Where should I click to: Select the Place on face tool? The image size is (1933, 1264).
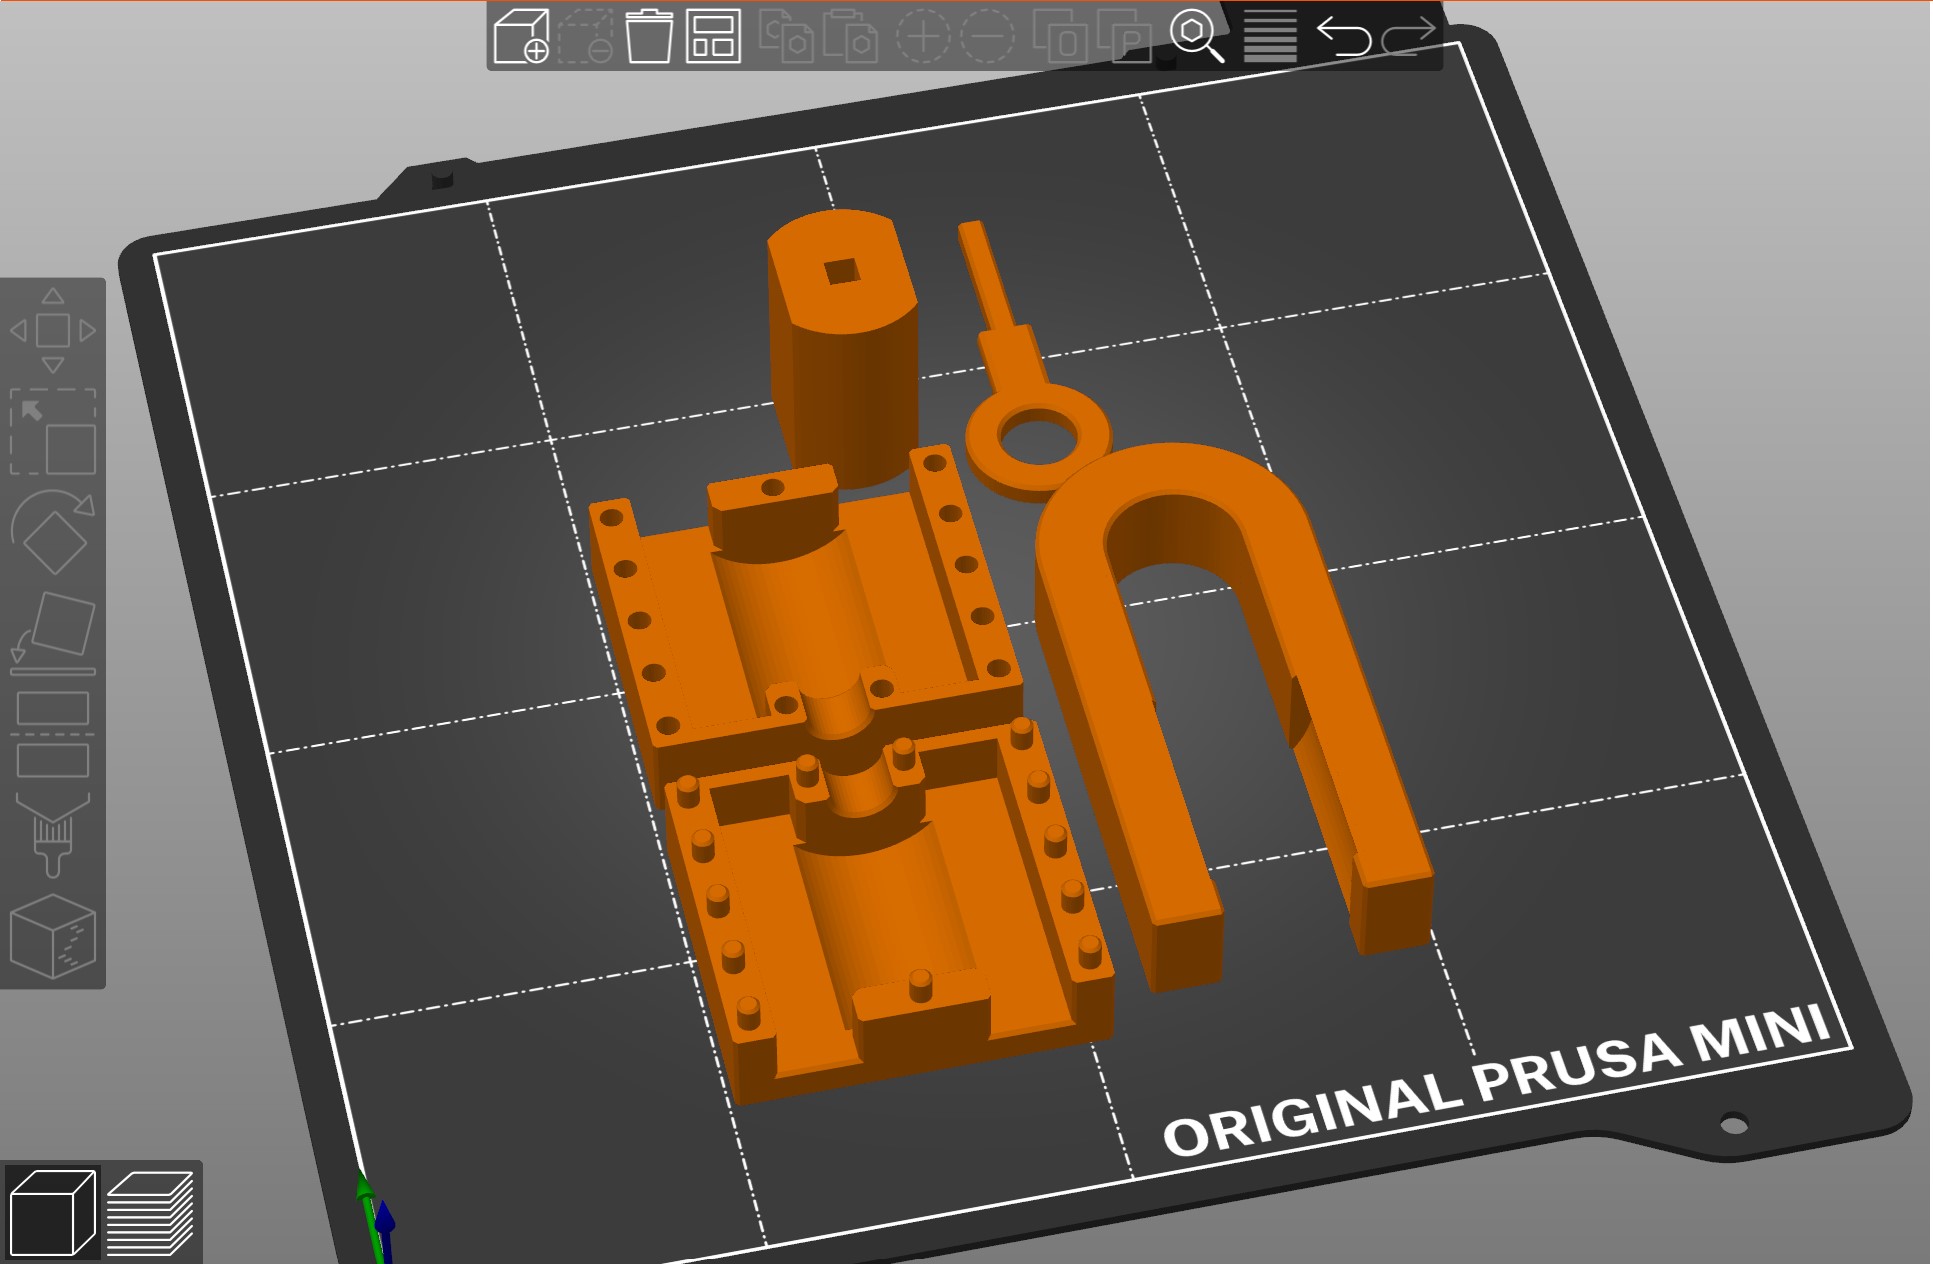pyautogui.click(x=53, y=632)
